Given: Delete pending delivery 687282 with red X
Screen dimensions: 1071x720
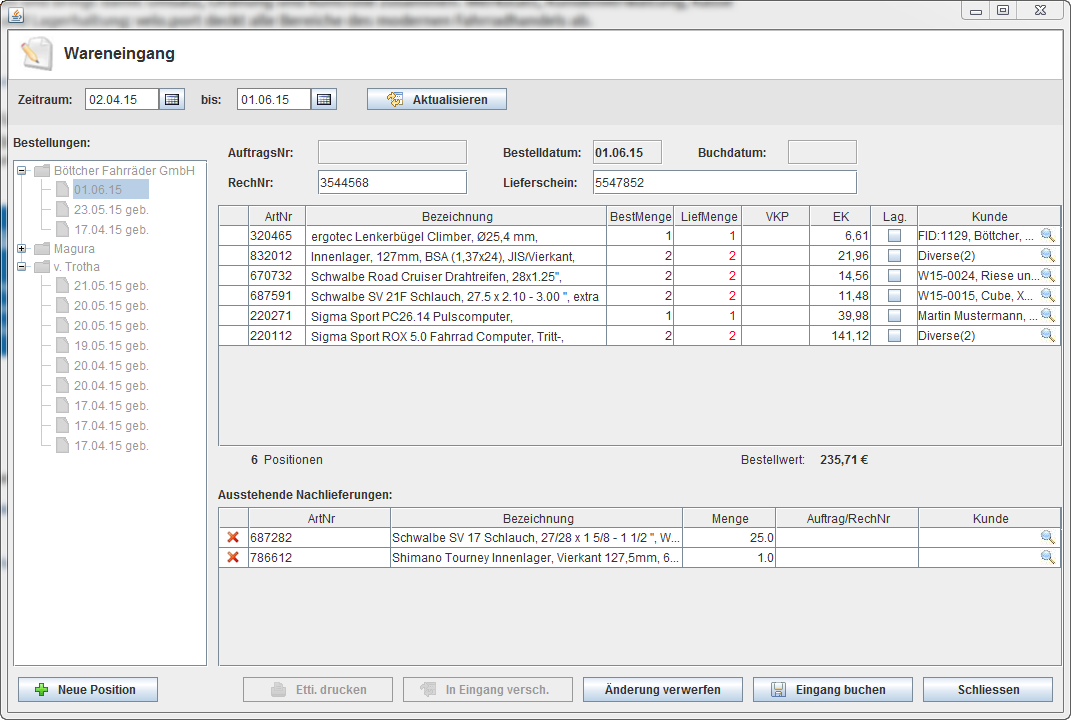Looking at the screenshot, I should [x=233, y=537].
